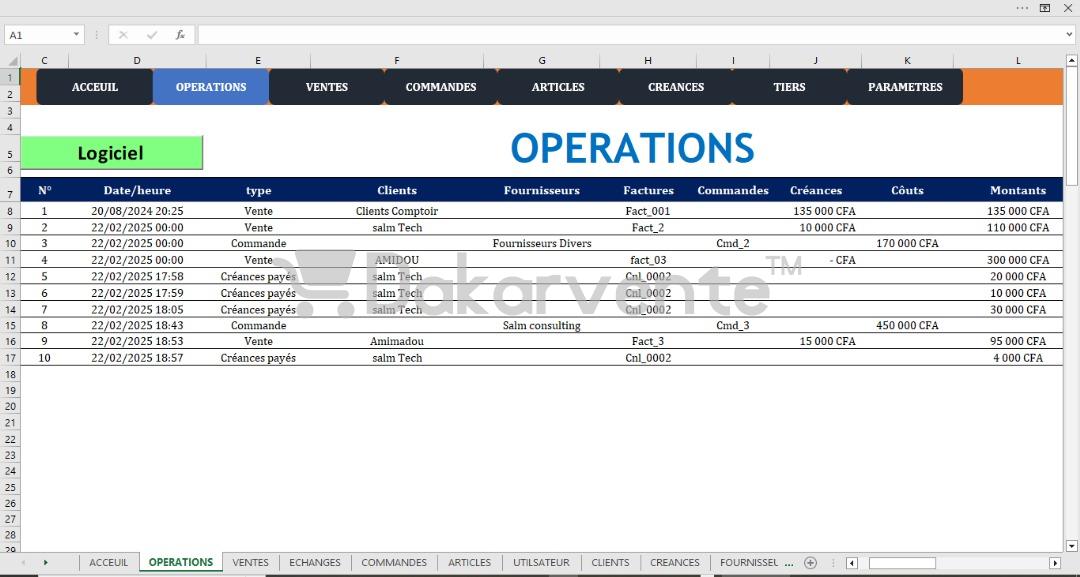Click inside the formula bar input

631,34
